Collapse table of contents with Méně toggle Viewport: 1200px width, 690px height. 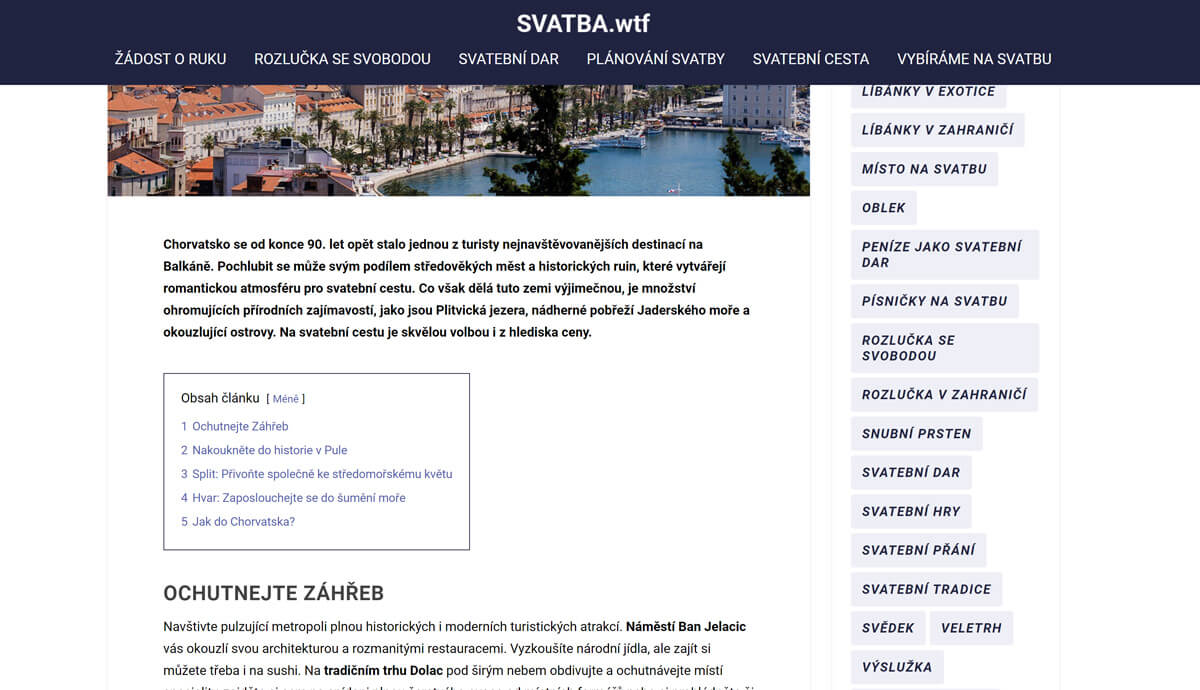click(285, 399)
